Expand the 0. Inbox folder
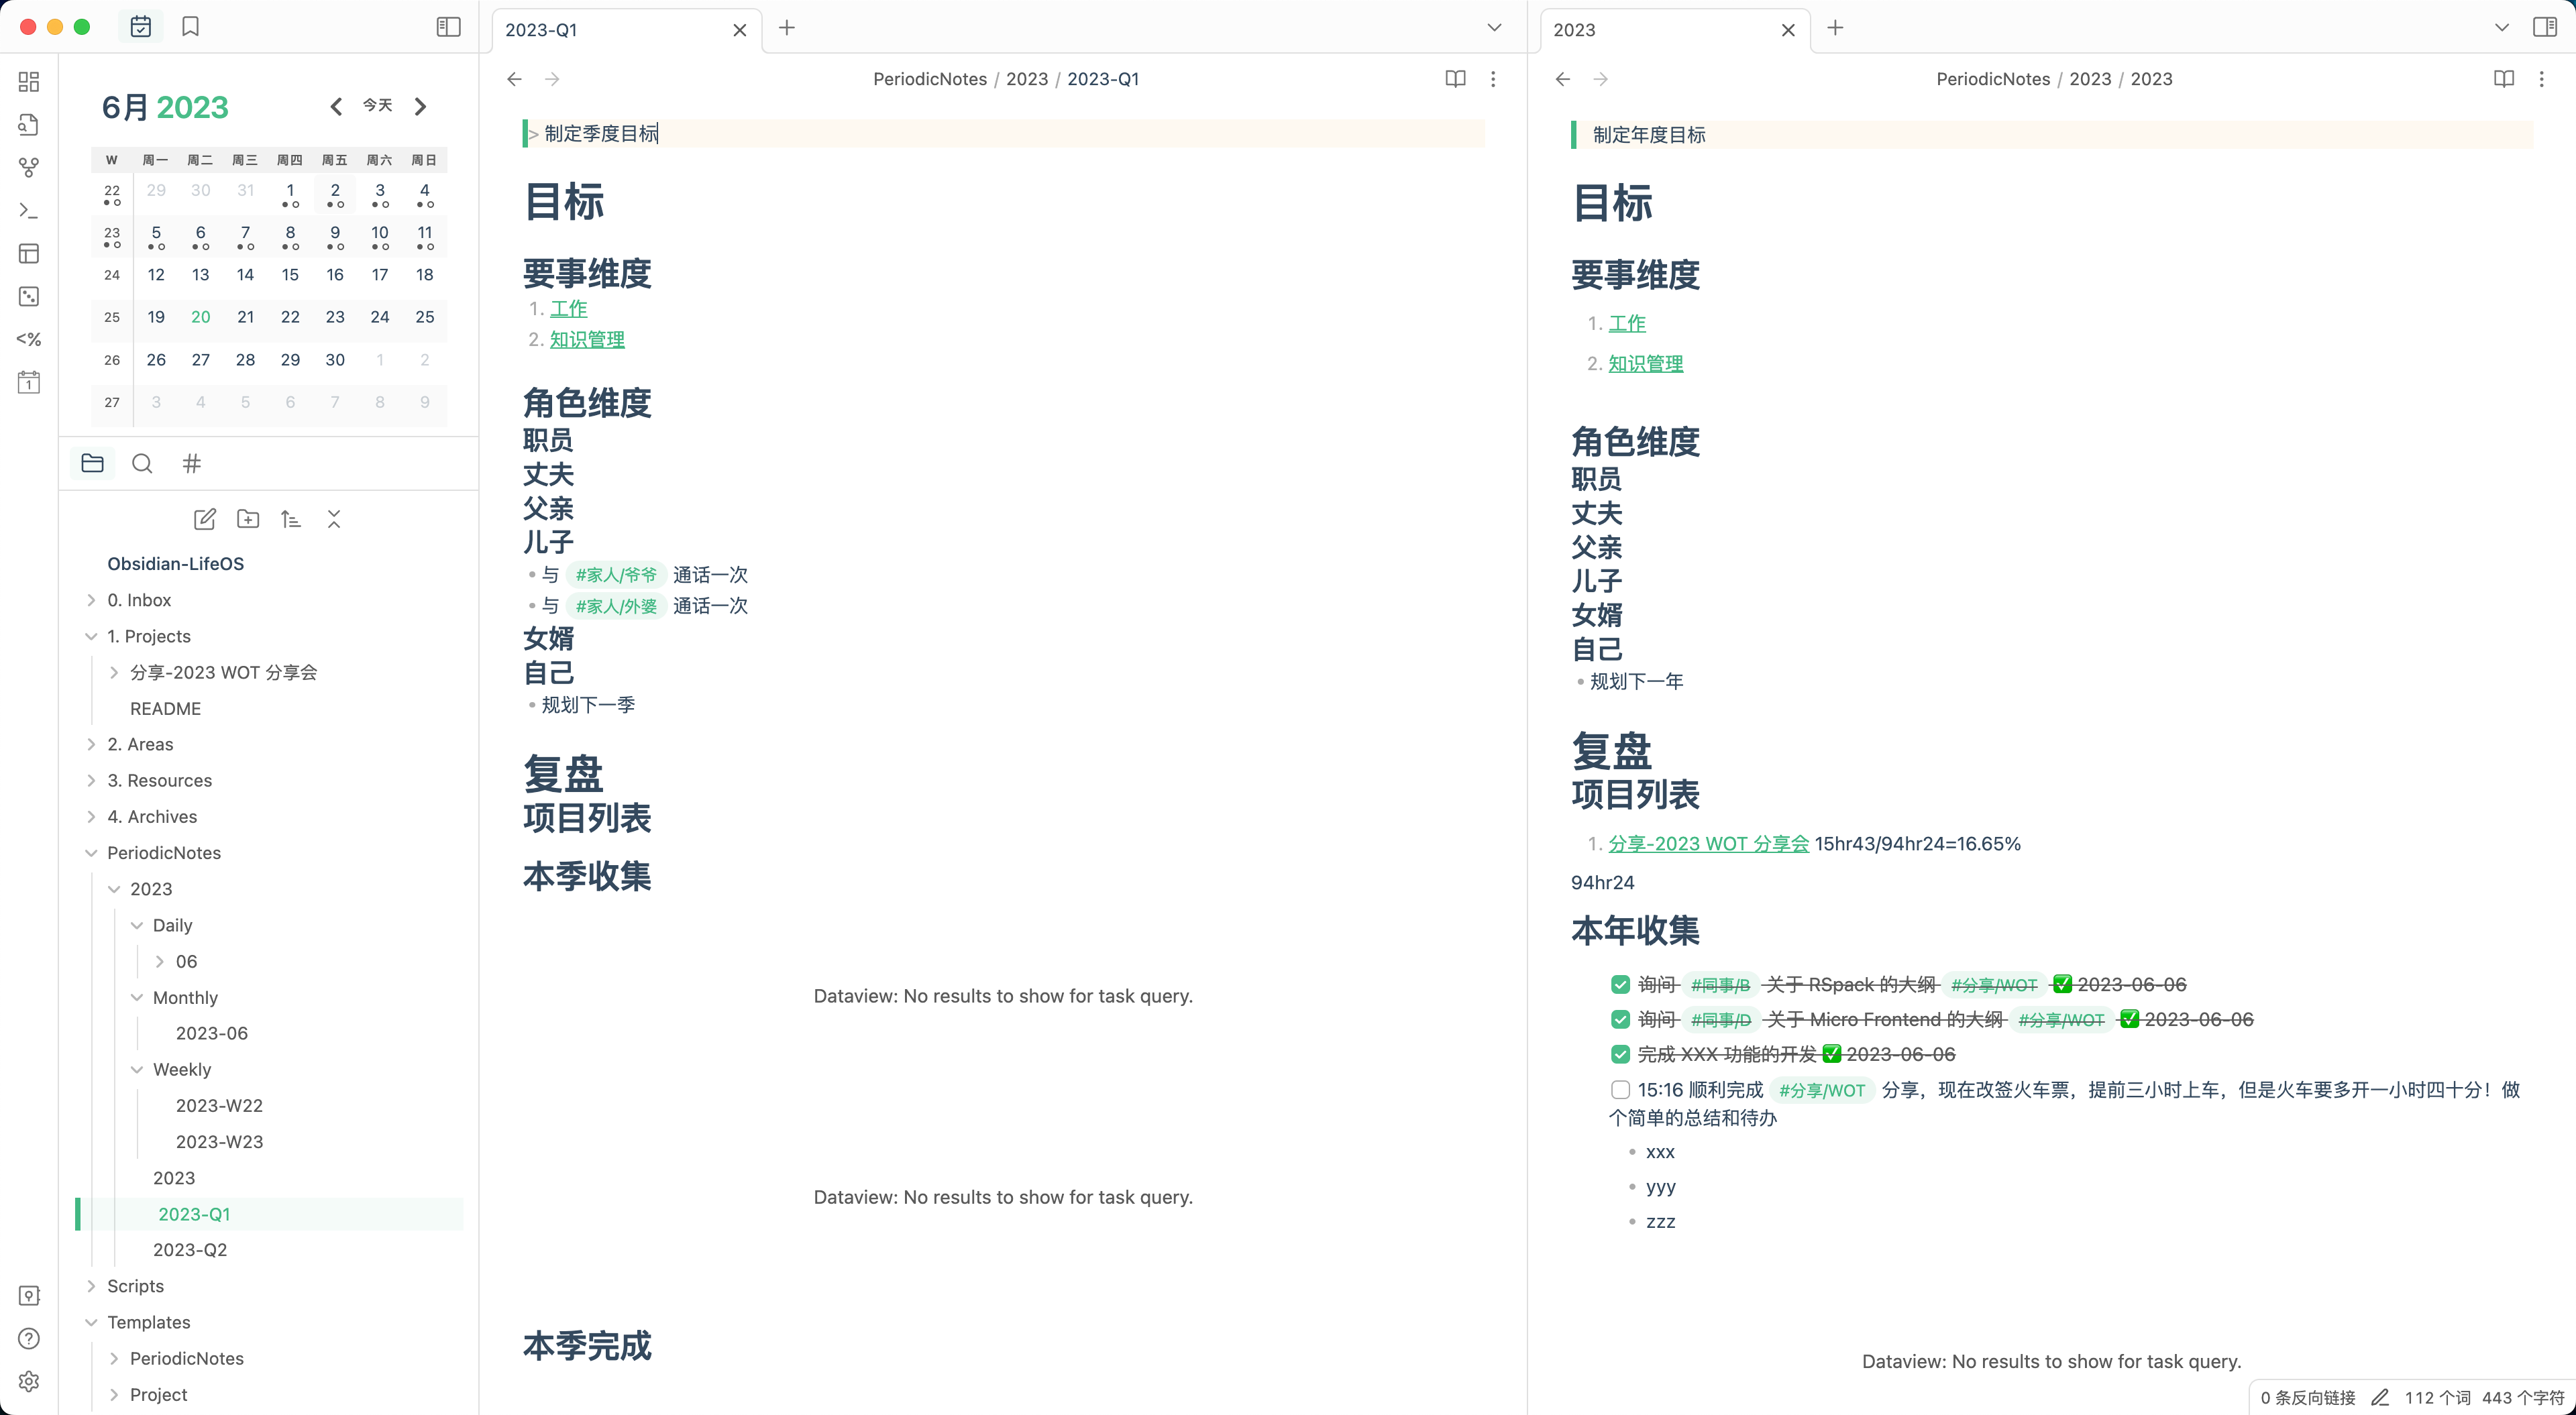Screen dimensions: 2576x1415 pyautogui.click(x=91, y=600)
